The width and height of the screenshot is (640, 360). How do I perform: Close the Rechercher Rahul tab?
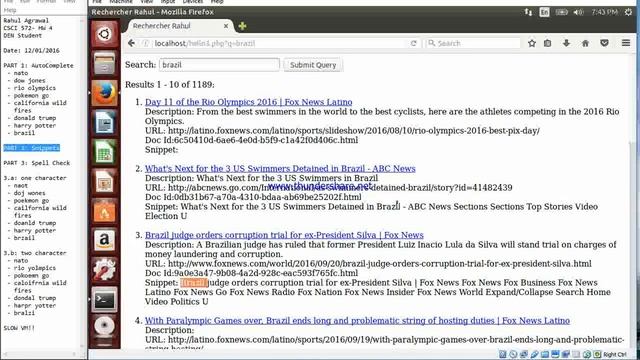226,26
